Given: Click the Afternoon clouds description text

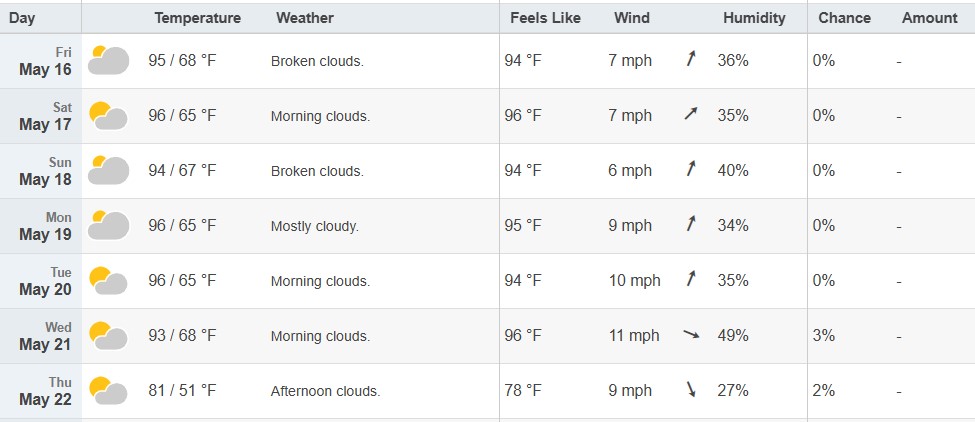Looking at the screenshot, I should [x=325, y=392].
